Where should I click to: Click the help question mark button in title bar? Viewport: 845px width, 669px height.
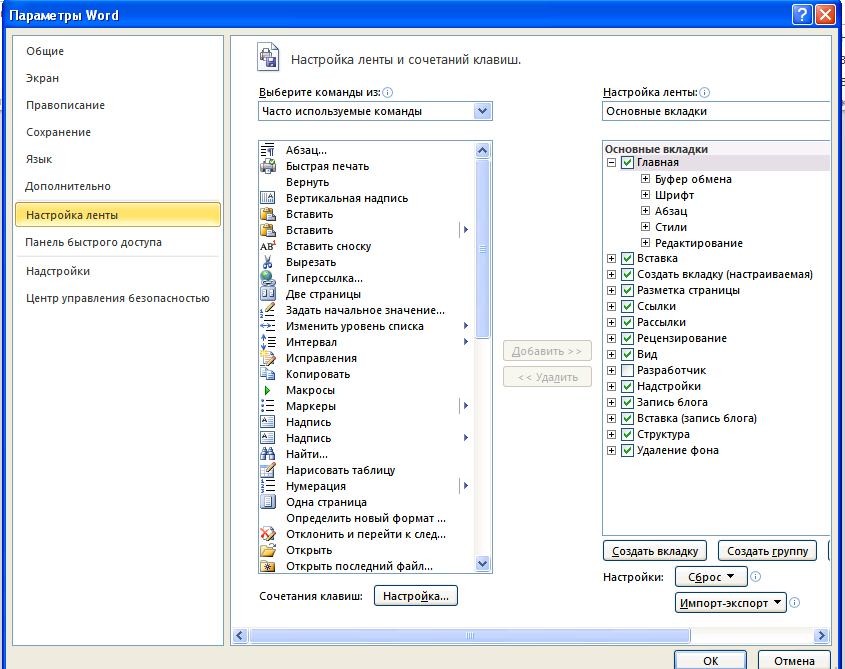(802, 14)
